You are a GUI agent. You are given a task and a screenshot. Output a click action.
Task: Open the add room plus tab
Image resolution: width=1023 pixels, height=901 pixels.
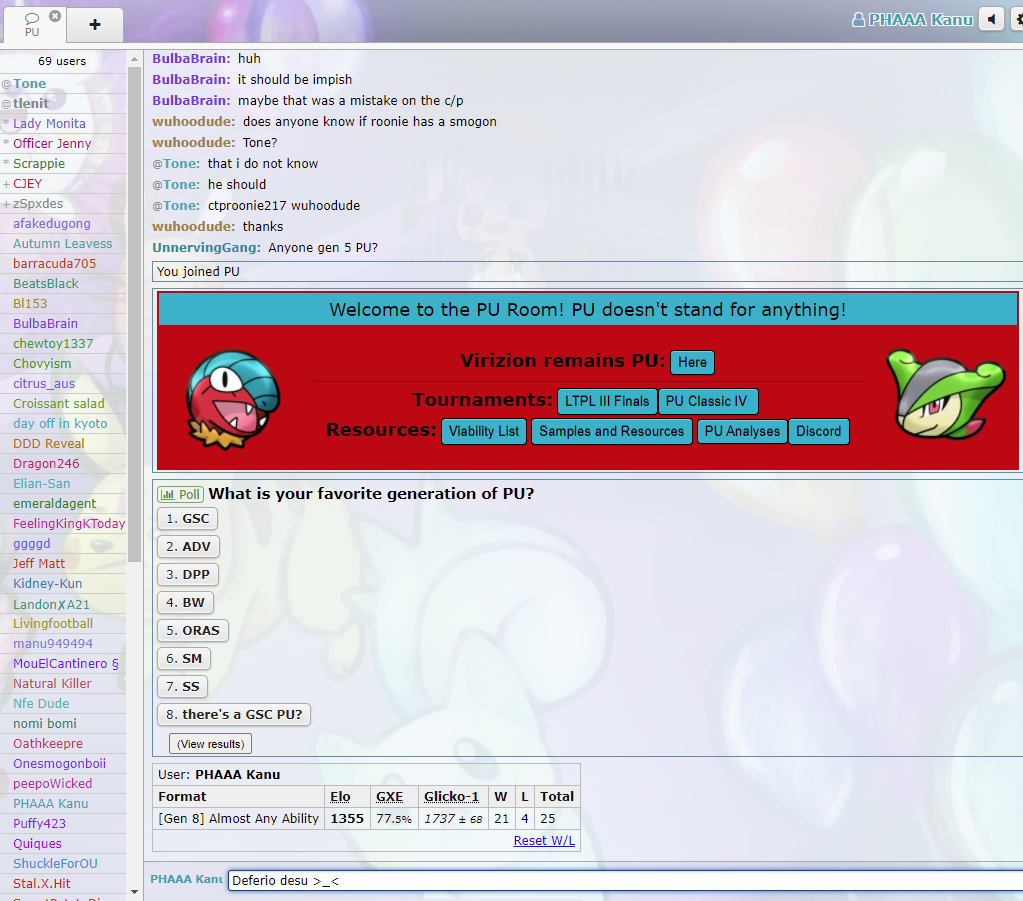95,25
